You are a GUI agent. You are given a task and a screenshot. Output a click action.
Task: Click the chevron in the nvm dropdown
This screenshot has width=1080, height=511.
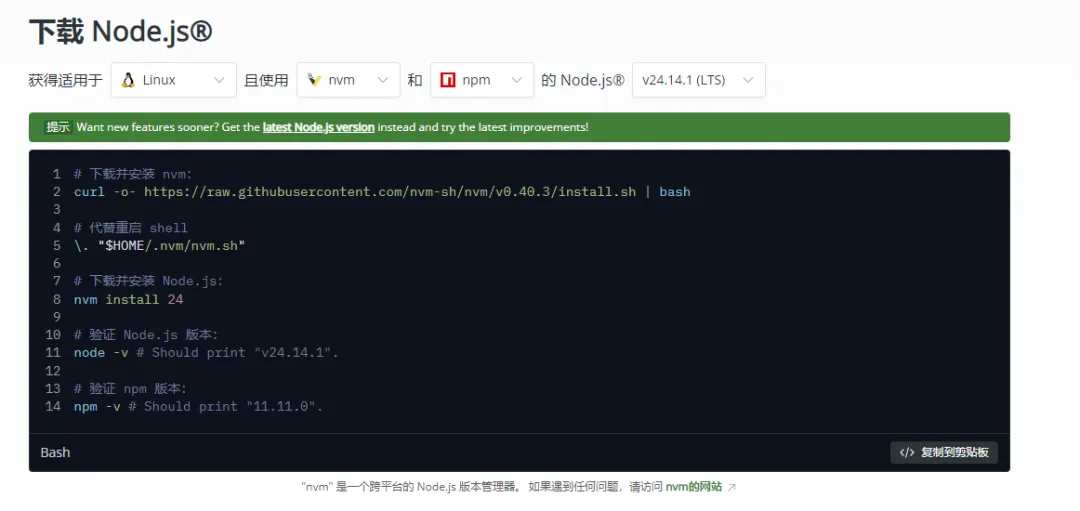383,80
